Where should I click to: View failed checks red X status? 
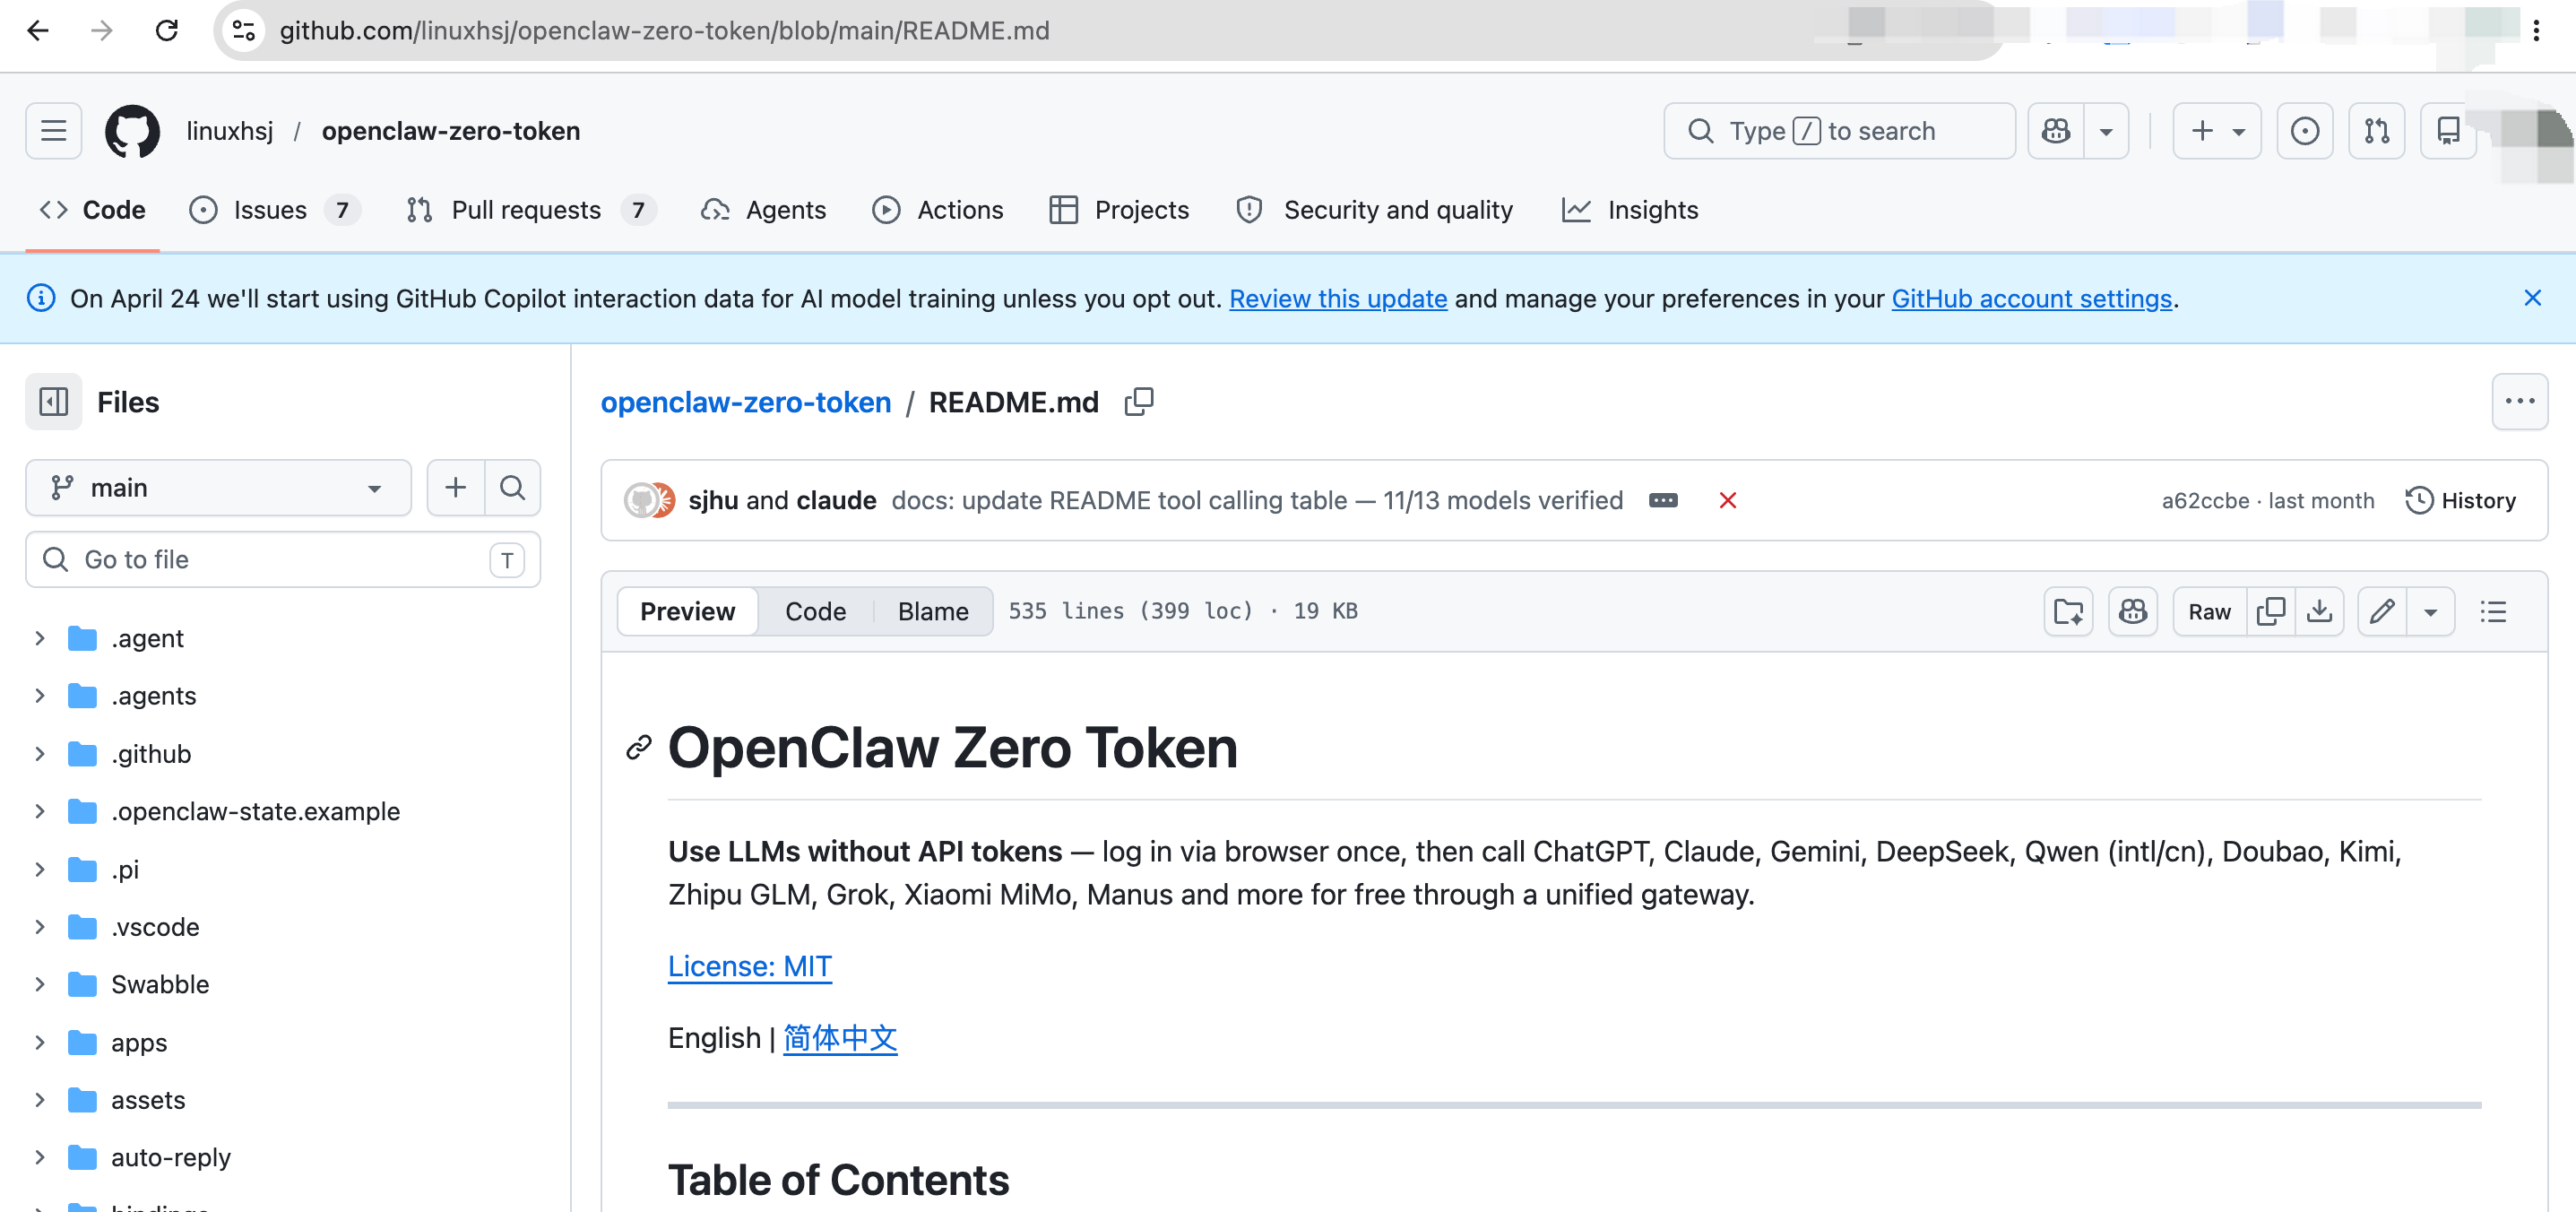coord(1728,500)
